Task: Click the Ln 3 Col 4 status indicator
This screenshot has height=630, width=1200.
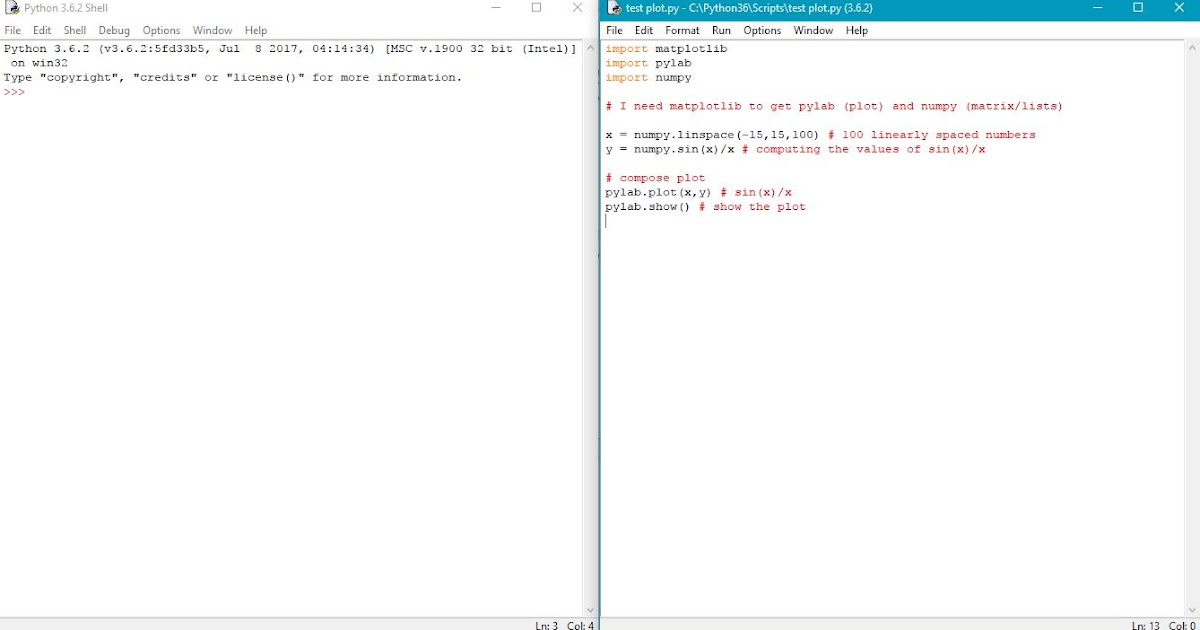Action: (564, 625)
